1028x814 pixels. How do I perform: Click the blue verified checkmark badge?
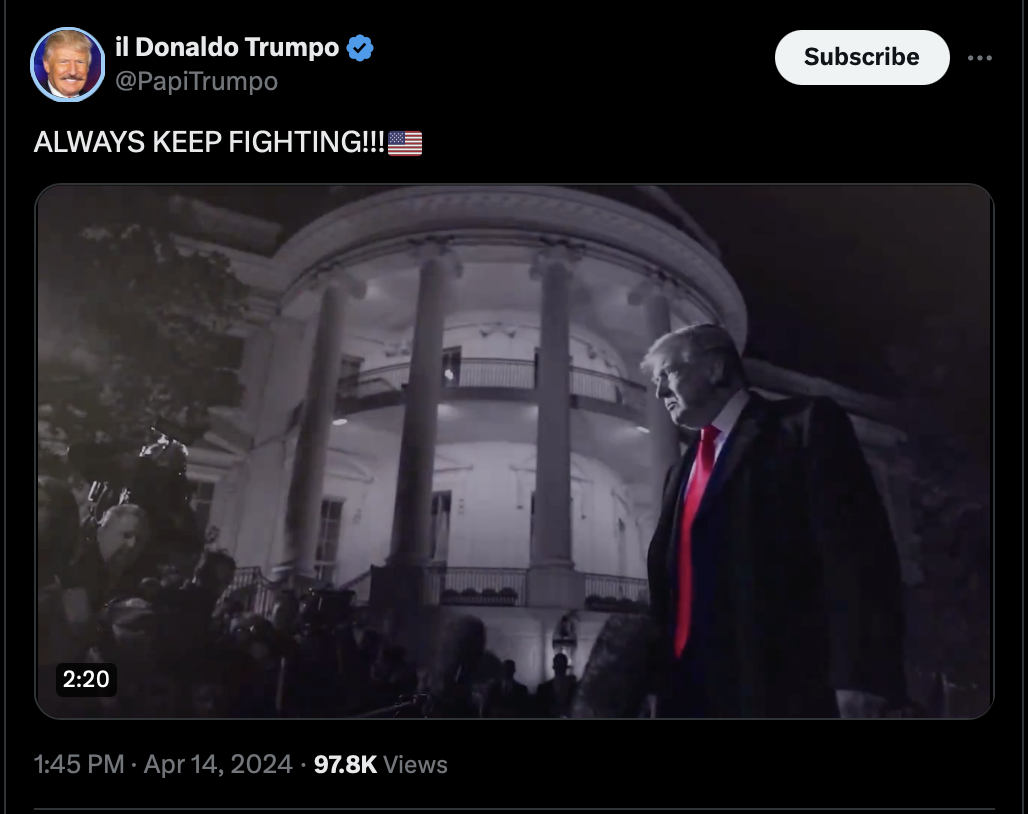(360, 48)
